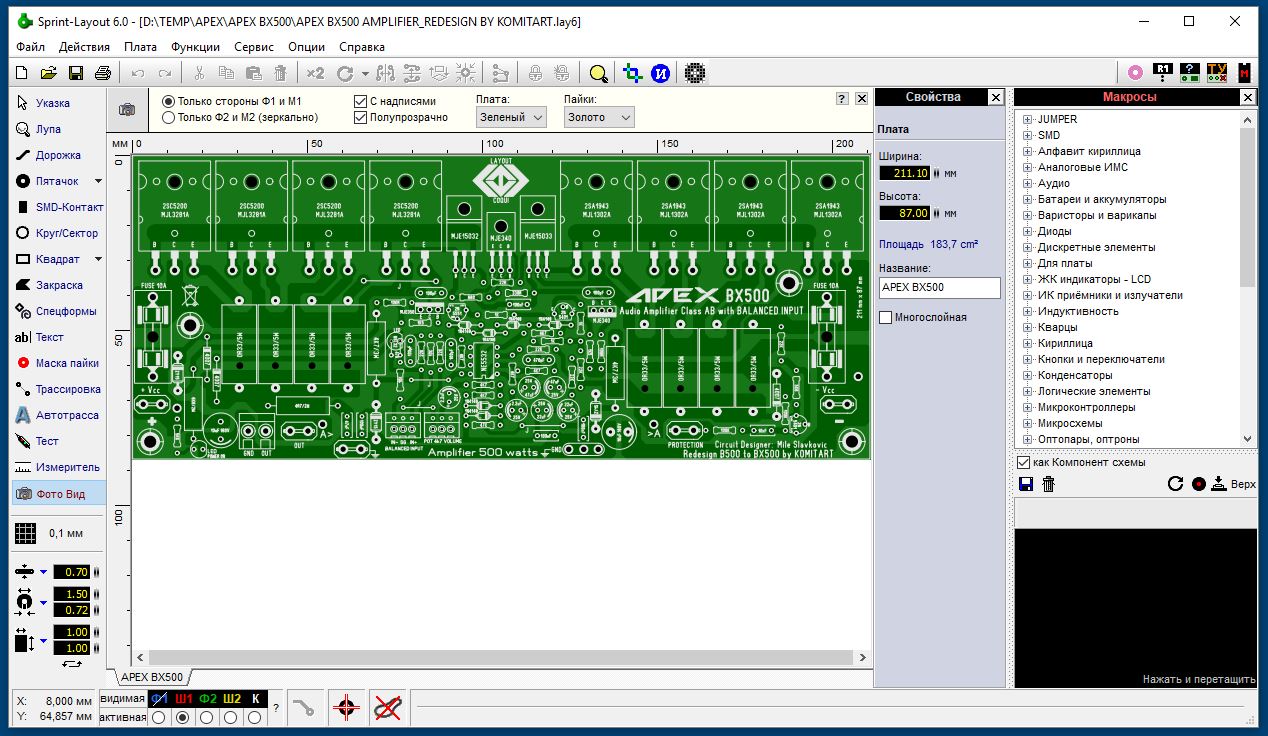
Task: Open a layout file via the folder icon
Action: click(x=48, y=73)
